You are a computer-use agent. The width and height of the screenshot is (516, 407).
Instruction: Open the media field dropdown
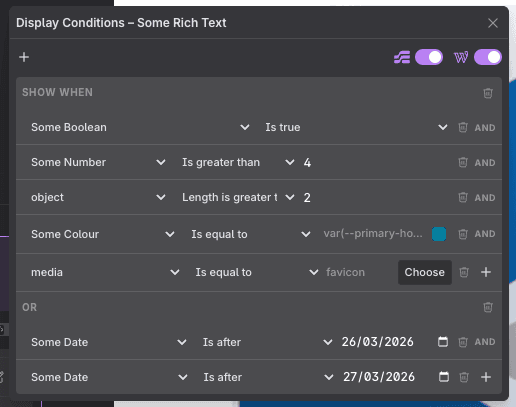[x=105, y=272]
